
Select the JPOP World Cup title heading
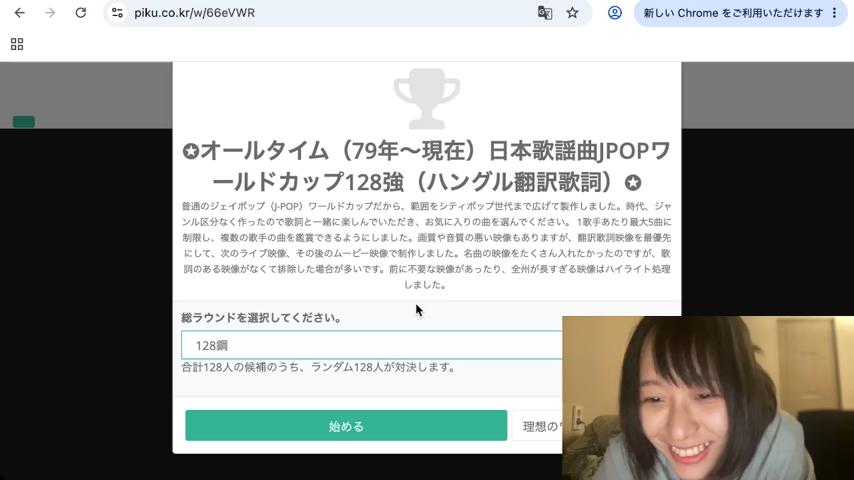pyautogui.click(x=427, y=166)
